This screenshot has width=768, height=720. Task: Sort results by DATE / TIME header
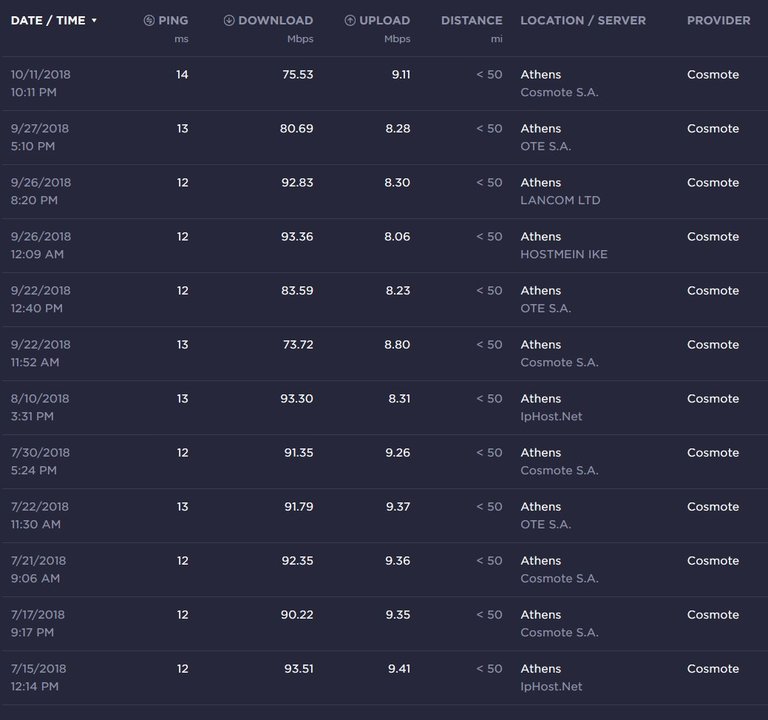[x=48, y=21]
